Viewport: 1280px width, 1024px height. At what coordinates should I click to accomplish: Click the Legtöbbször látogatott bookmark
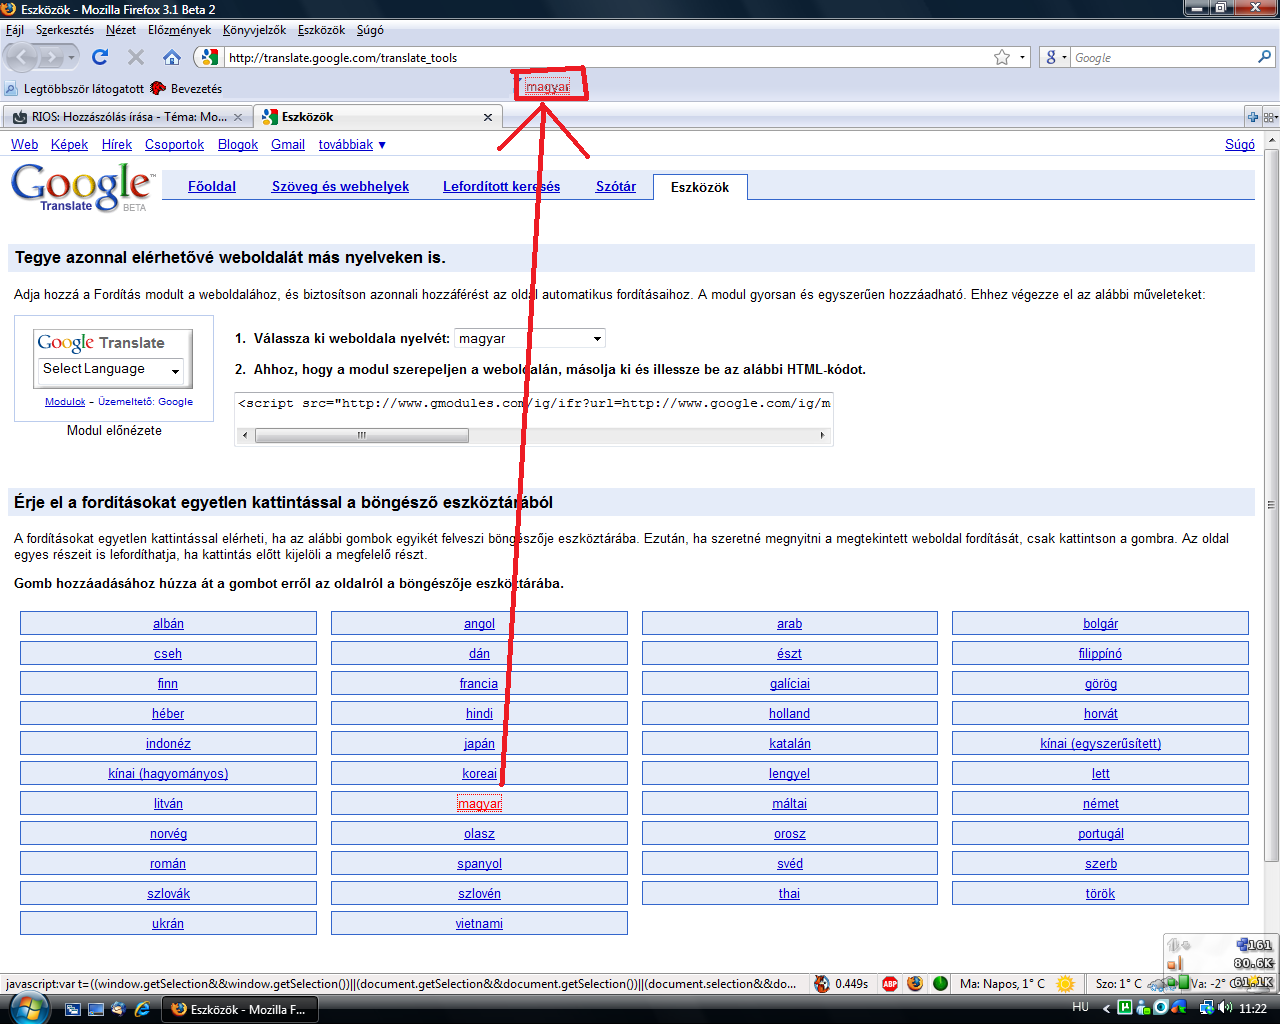pos(74,89)
